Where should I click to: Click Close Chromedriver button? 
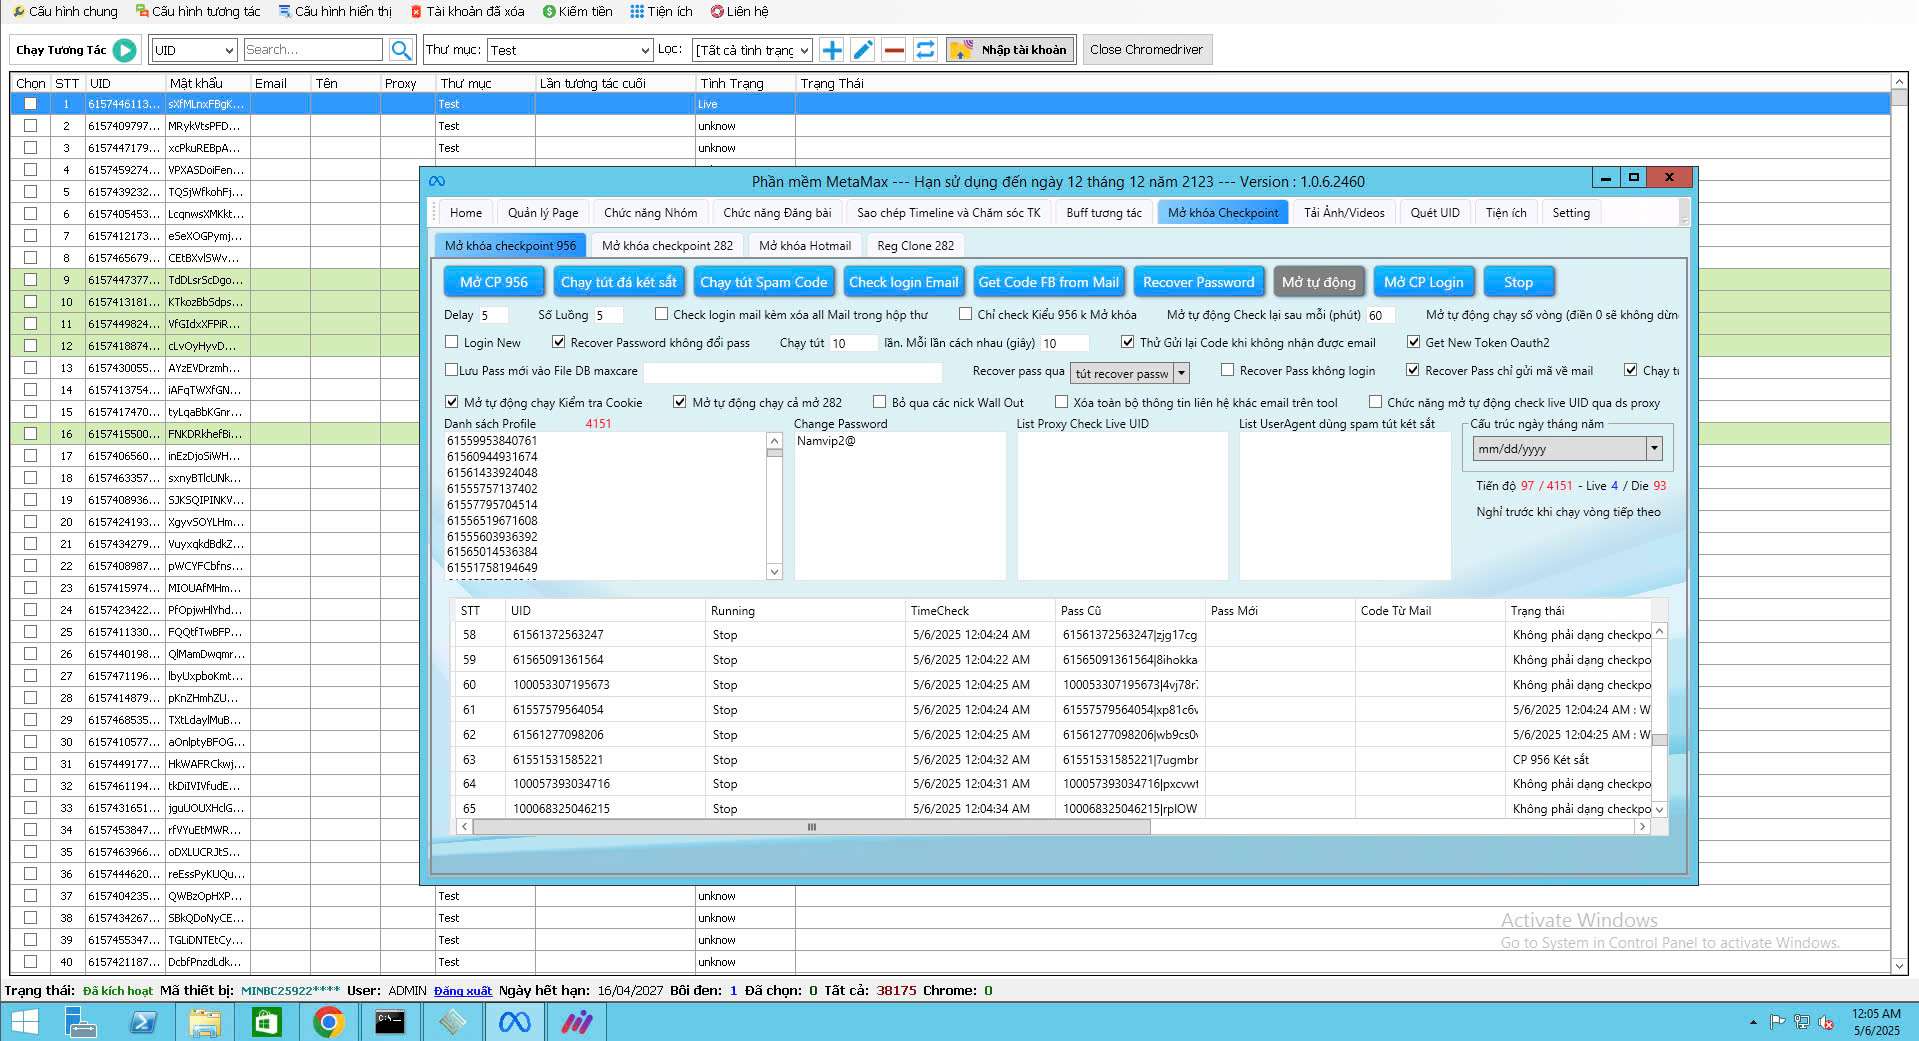[1147, 50]
